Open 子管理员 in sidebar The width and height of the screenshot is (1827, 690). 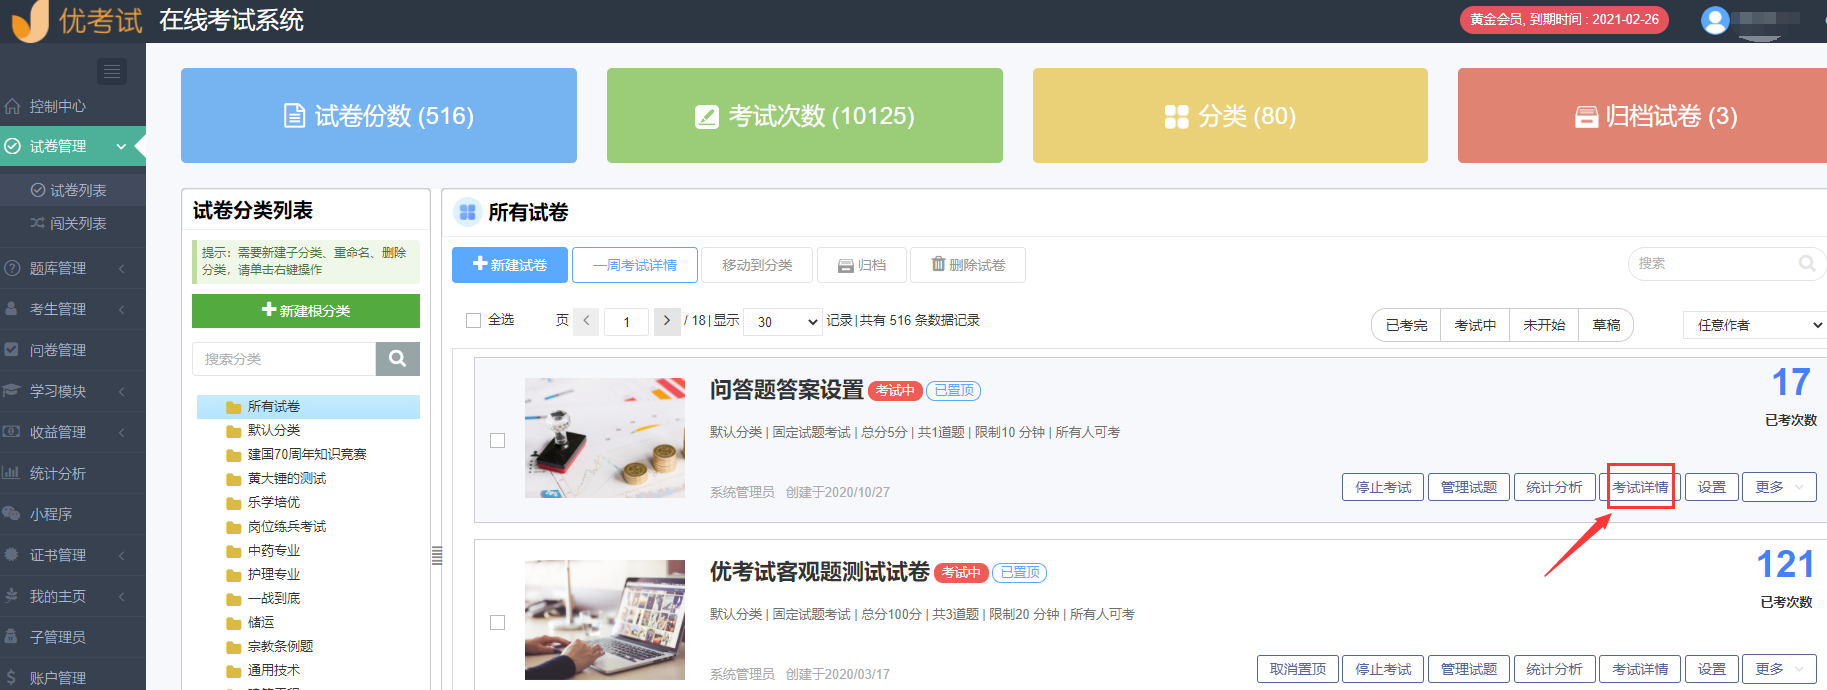(x=73, y=637)
